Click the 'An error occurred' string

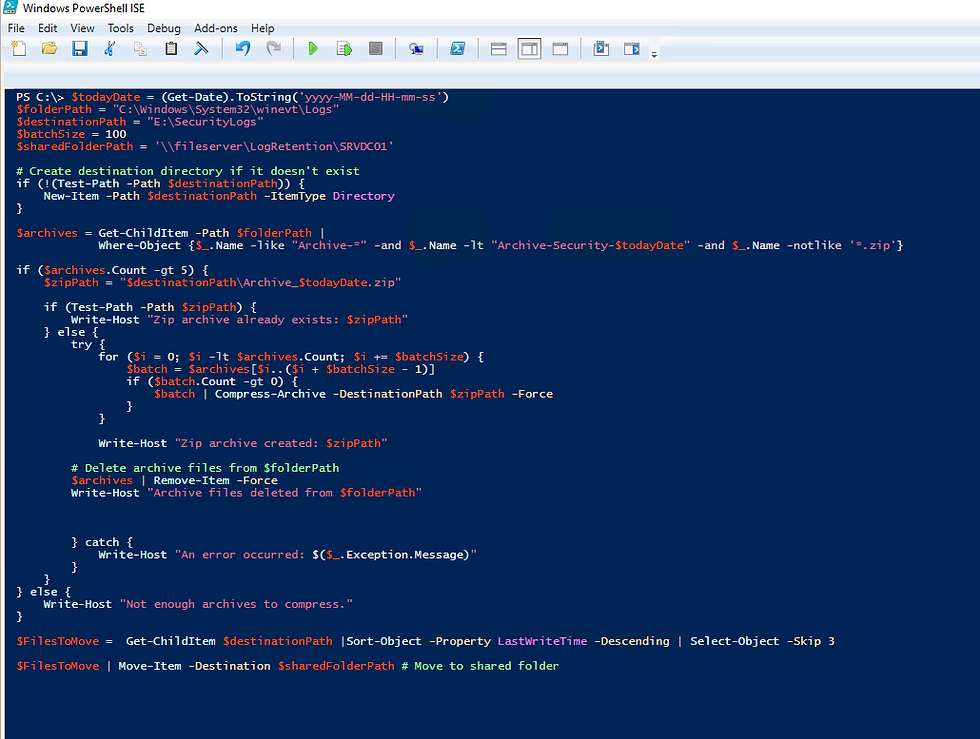click(326, 555)
